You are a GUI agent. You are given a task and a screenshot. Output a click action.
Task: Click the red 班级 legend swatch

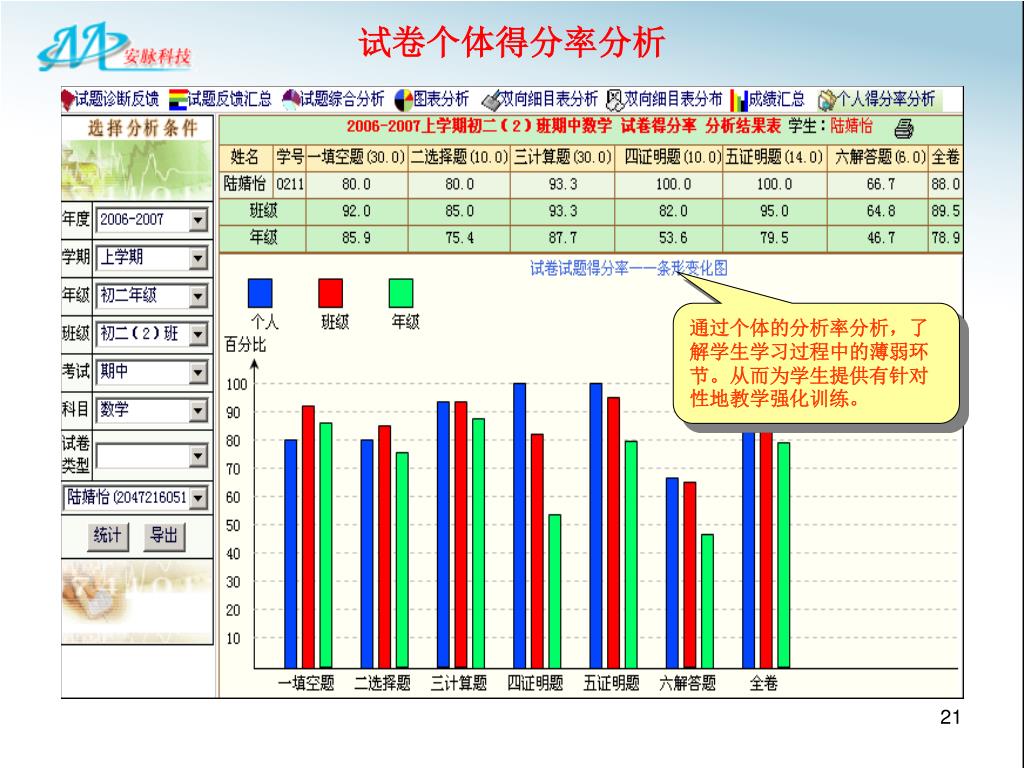click(x=330, y=293)
